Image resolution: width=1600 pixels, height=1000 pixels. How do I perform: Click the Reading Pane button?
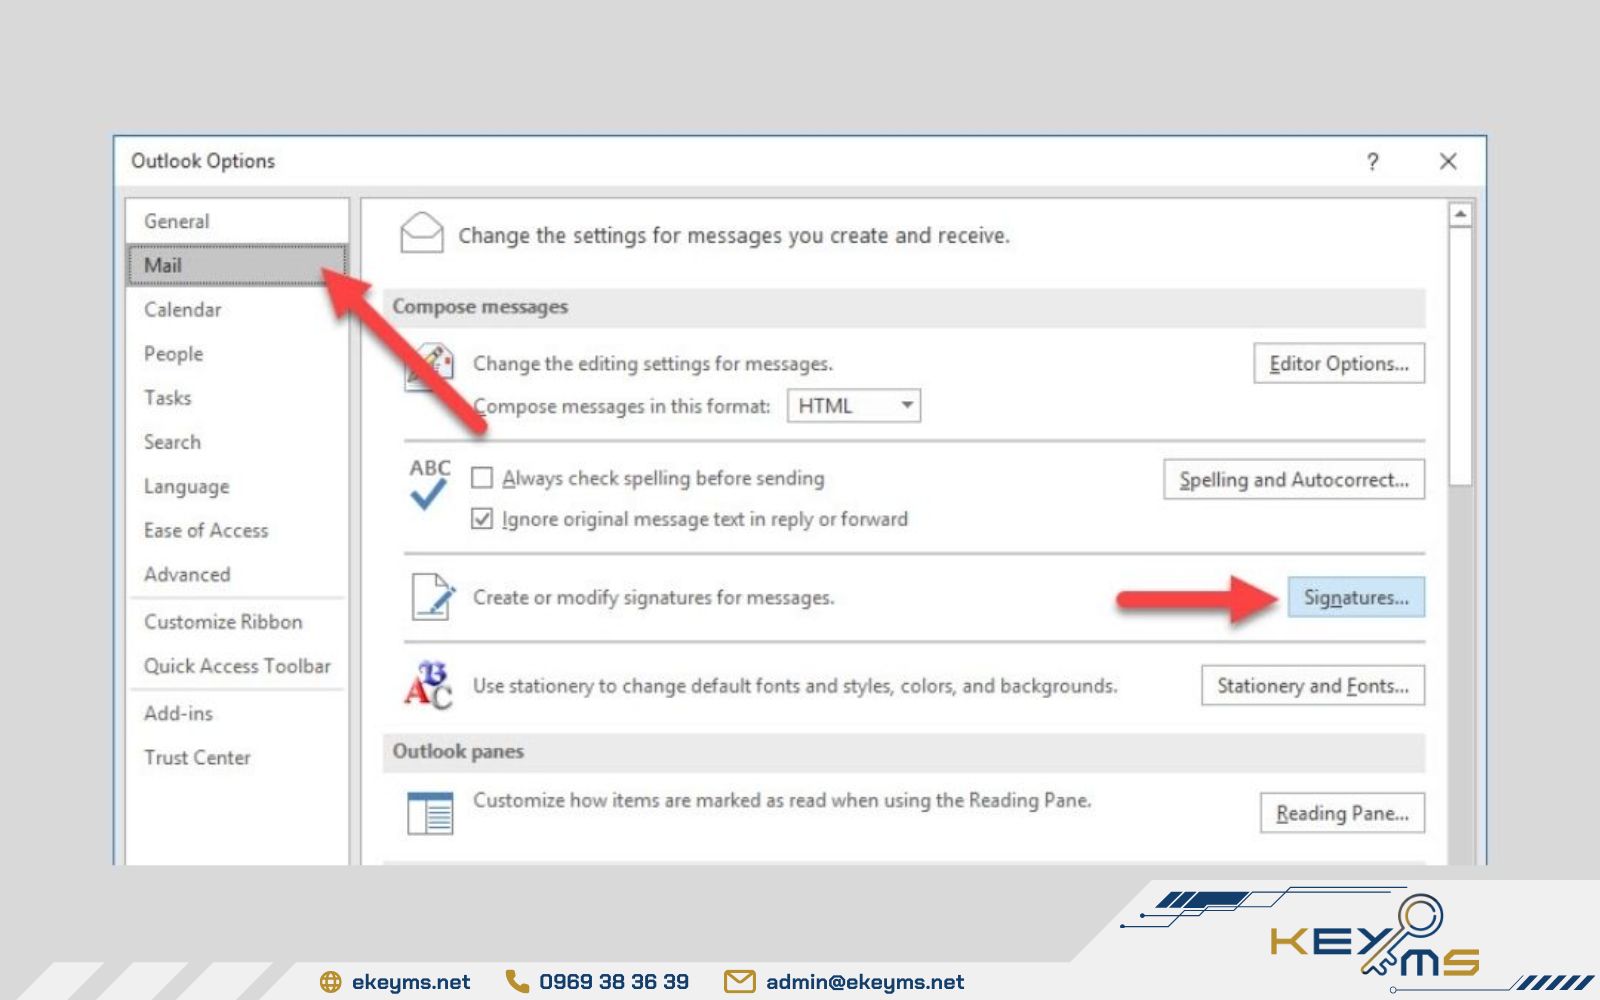pyautogui.click(x=1342, y=813)
